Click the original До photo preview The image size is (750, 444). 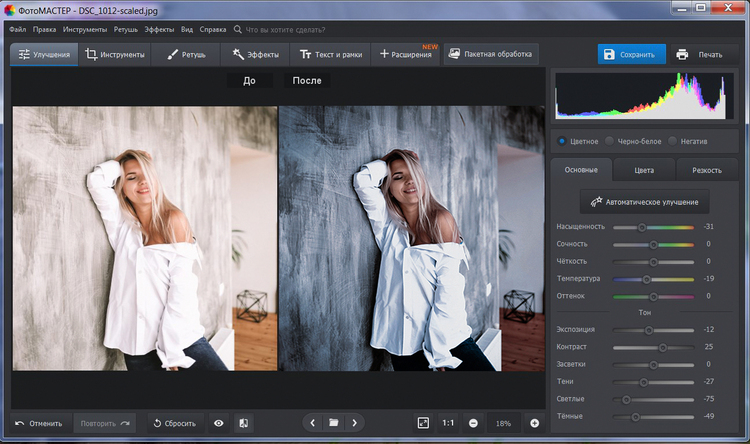tap(145, 238)
